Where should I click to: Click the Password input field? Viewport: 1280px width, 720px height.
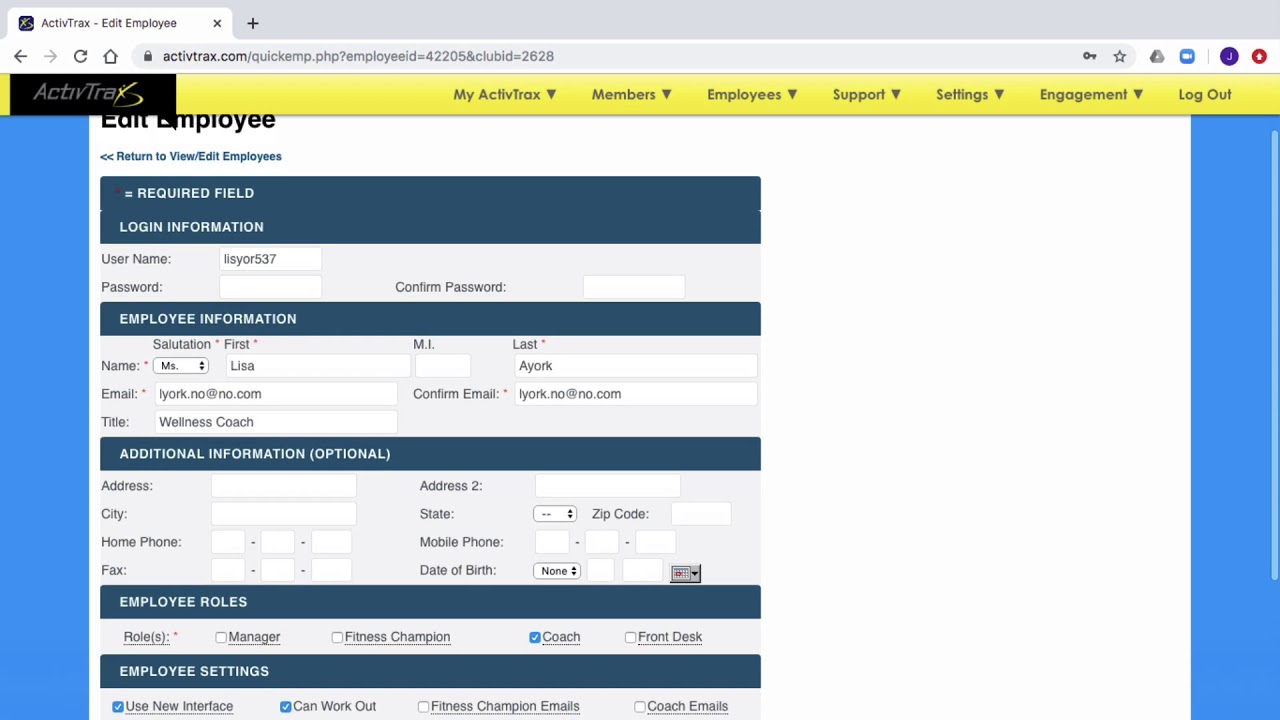click(x=270, y=287)
